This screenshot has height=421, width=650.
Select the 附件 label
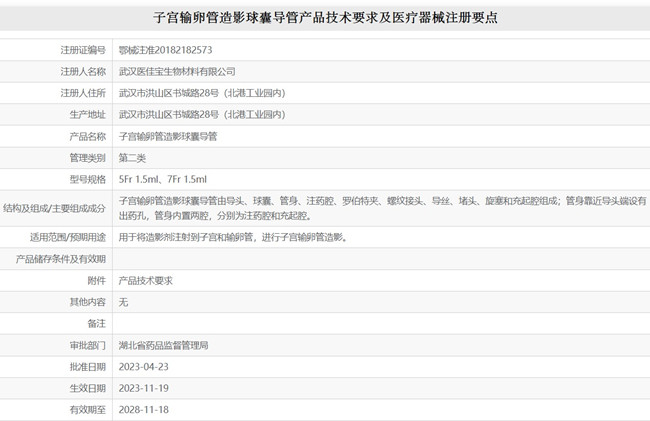pos(97,281)
